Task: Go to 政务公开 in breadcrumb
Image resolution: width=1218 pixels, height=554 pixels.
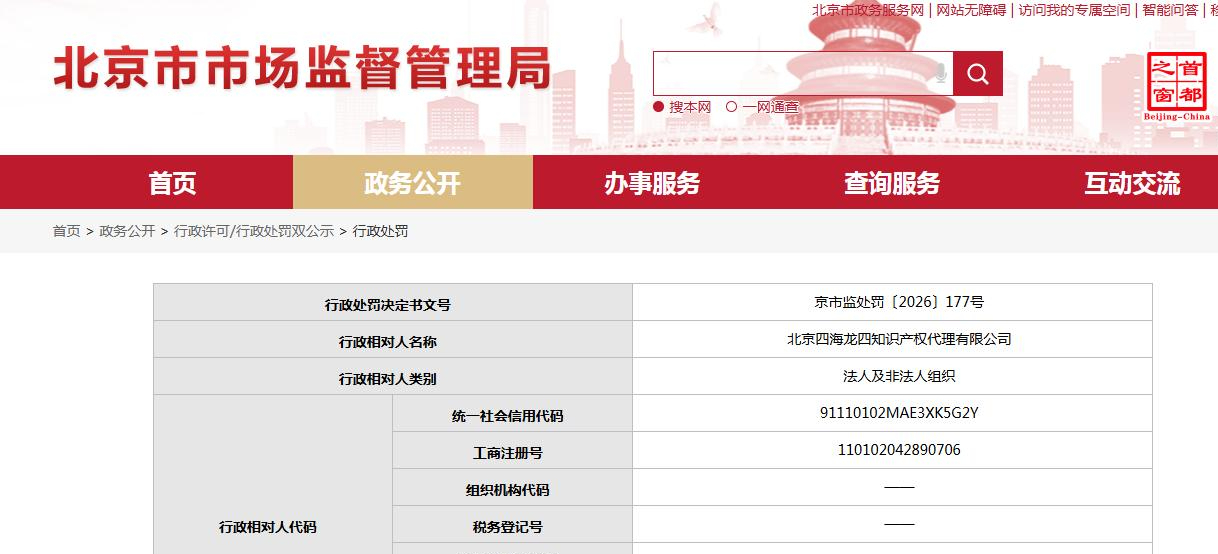Action: click(128, 231)
